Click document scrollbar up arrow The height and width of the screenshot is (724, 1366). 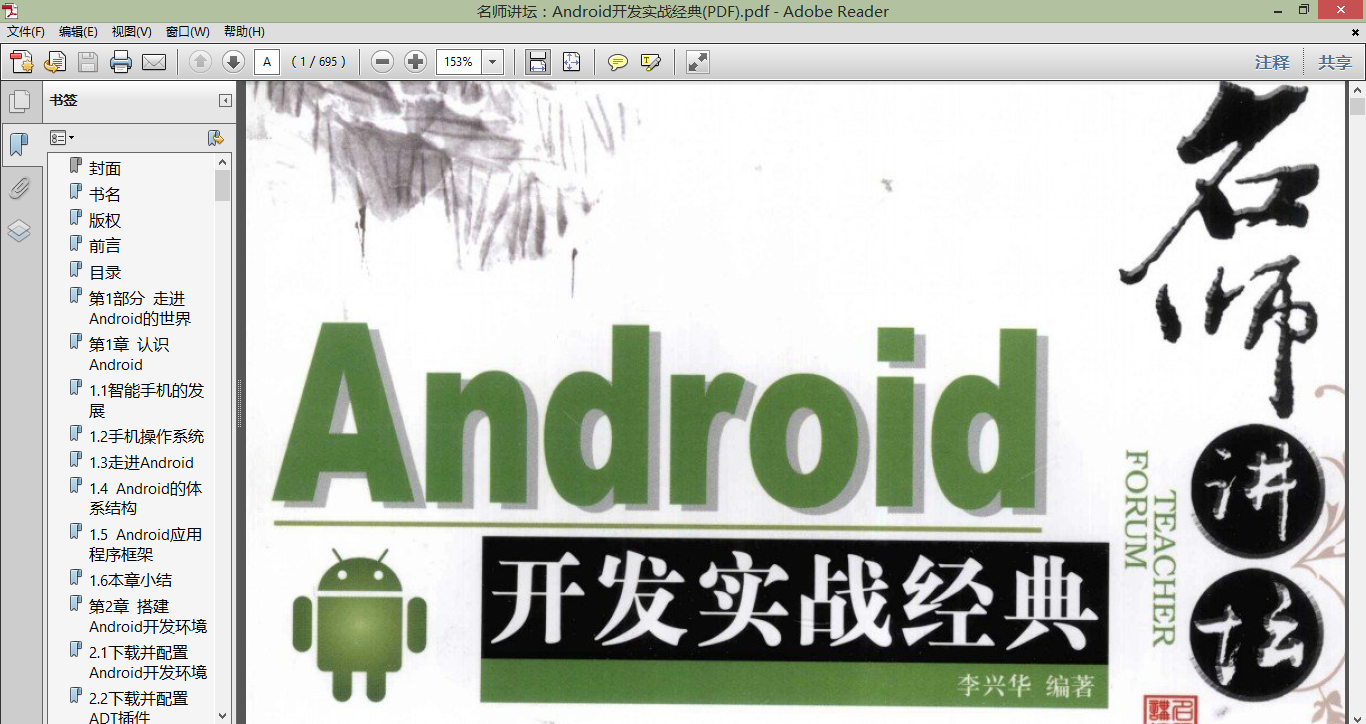tap(1357, 90)
